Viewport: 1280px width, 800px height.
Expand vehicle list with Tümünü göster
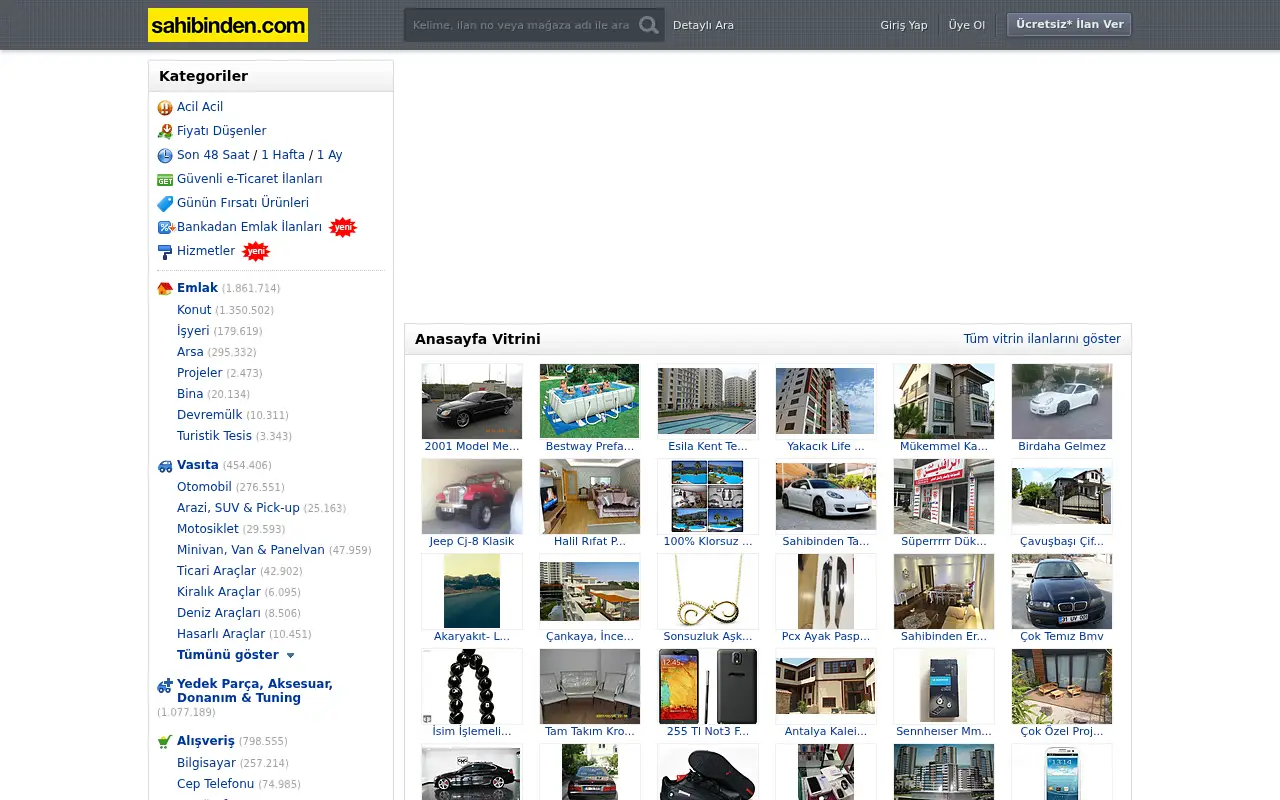pos(236,655)
